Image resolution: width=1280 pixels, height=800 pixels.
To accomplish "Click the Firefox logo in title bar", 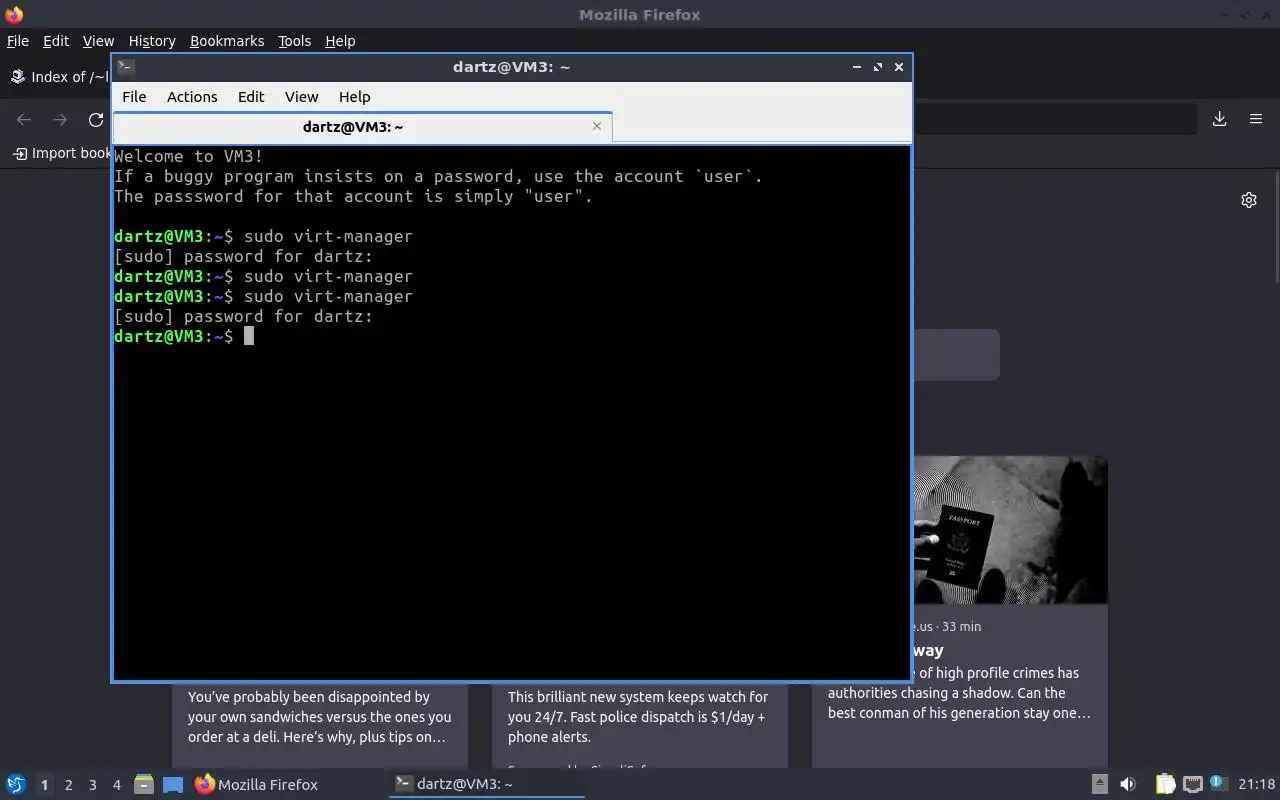I will [13, 14].
